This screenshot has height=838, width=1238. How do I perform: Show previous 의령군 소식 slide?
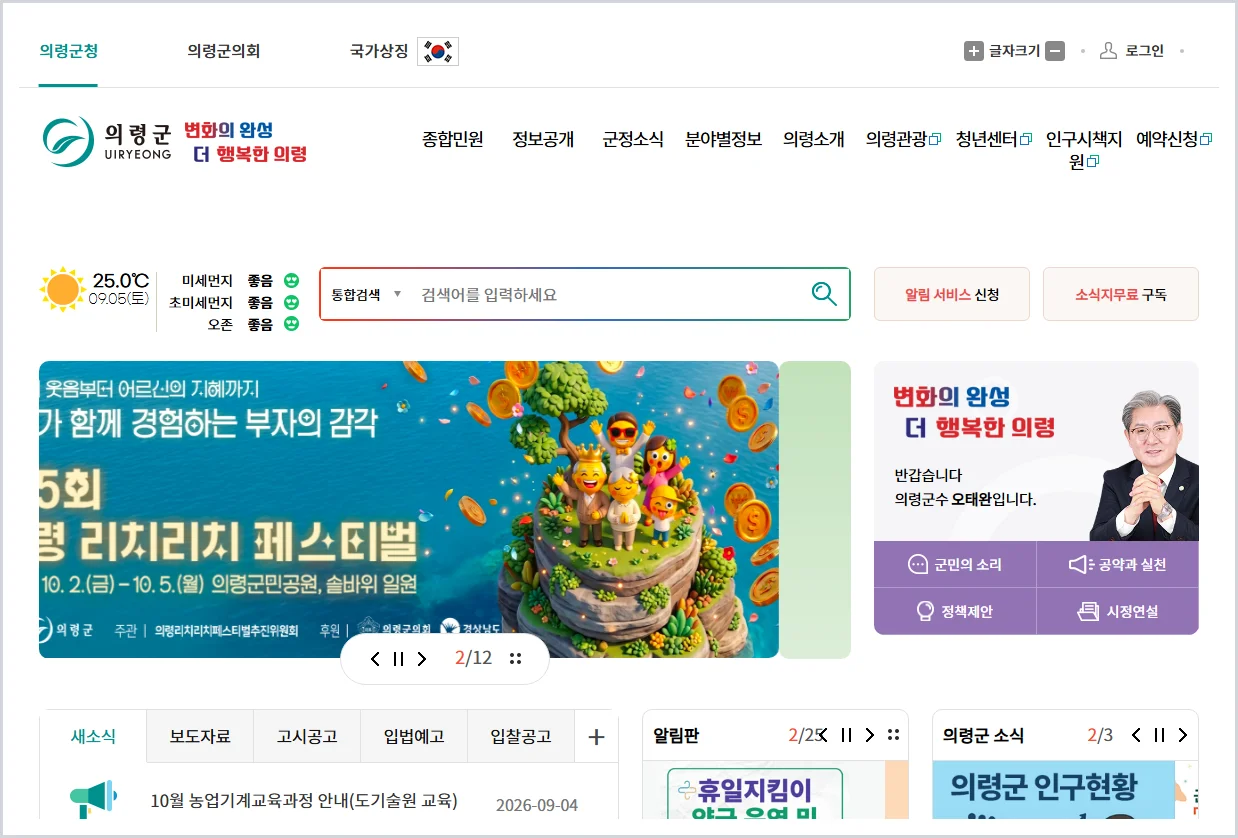tap(1136, 735)
